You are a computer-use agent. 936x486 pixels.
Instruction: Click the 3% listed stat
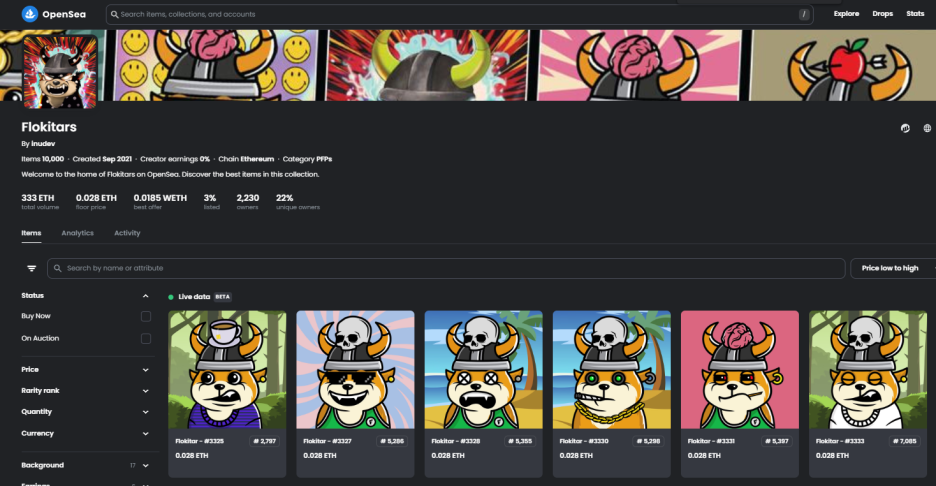click(211, 201)
